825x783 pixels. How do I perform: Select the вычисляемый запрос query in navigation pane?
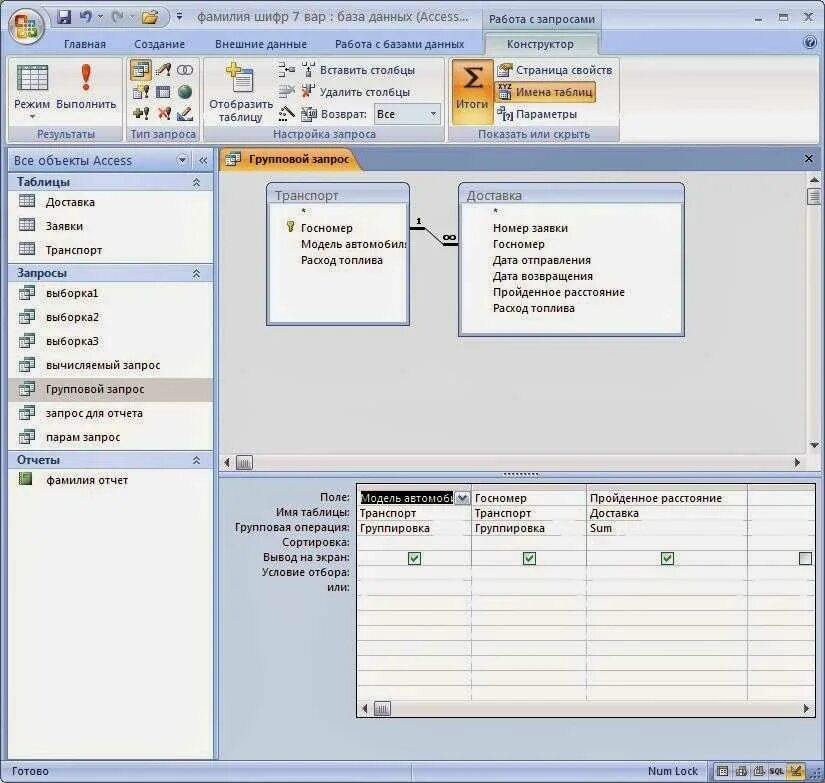pos(110,365)
